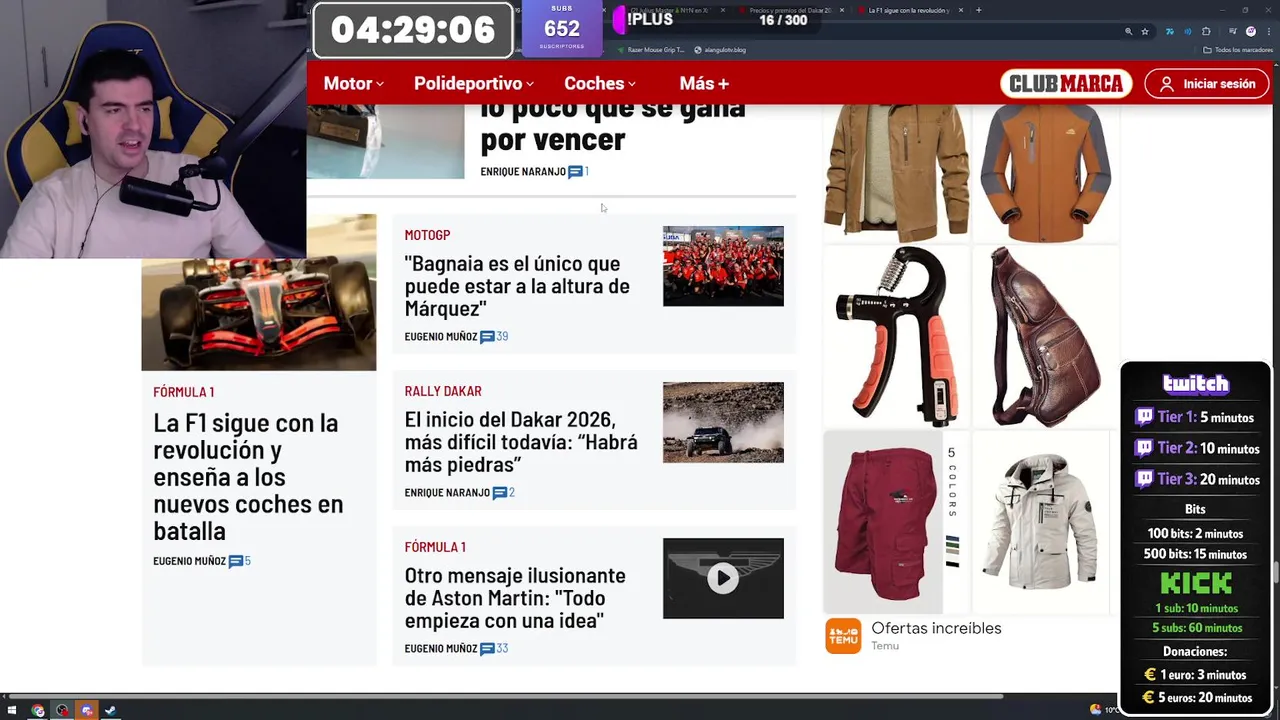Open the Motor dropdown menu
The height and width of the screenshot is (720, 1280).
click(x=353, y=84)
